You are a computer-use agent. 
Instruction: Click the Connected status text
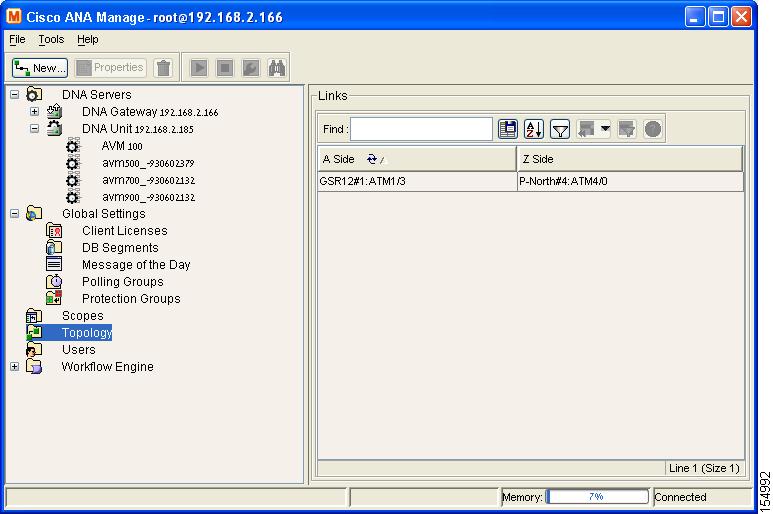(x=680, y=497)
